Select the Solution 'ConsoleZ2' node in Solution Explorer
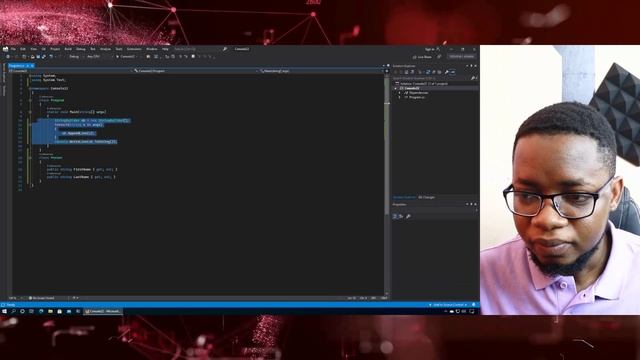The image size is (640, 360). tap(422, 84)
